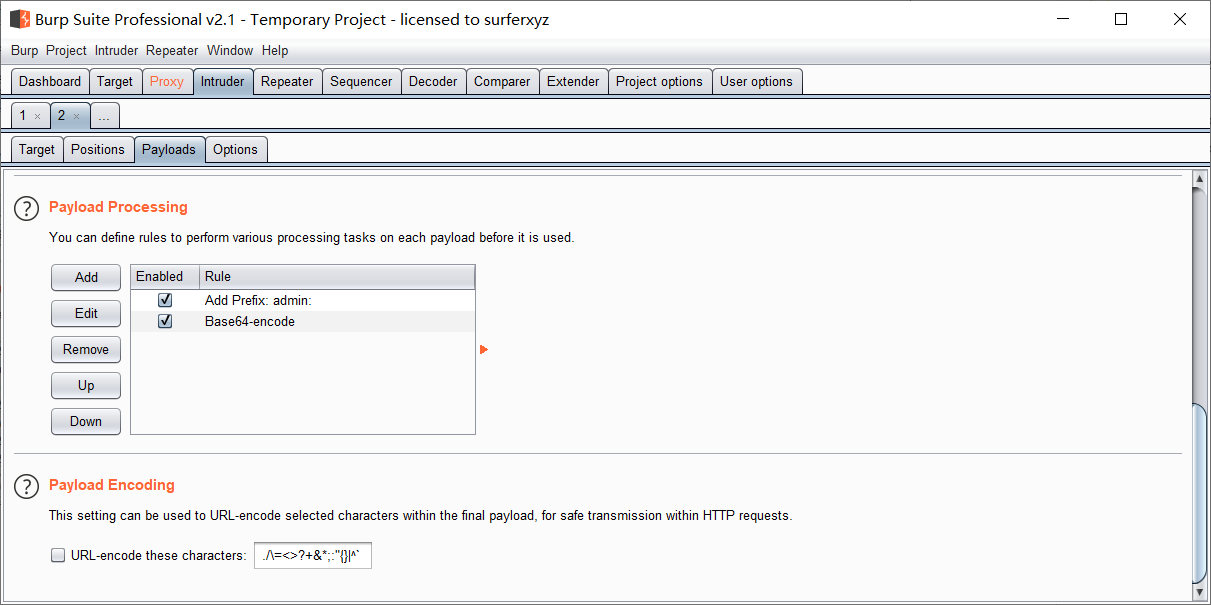1211x605 pixels.
Task: Select the Payloads sub-tab
Action: coord(169,150)
